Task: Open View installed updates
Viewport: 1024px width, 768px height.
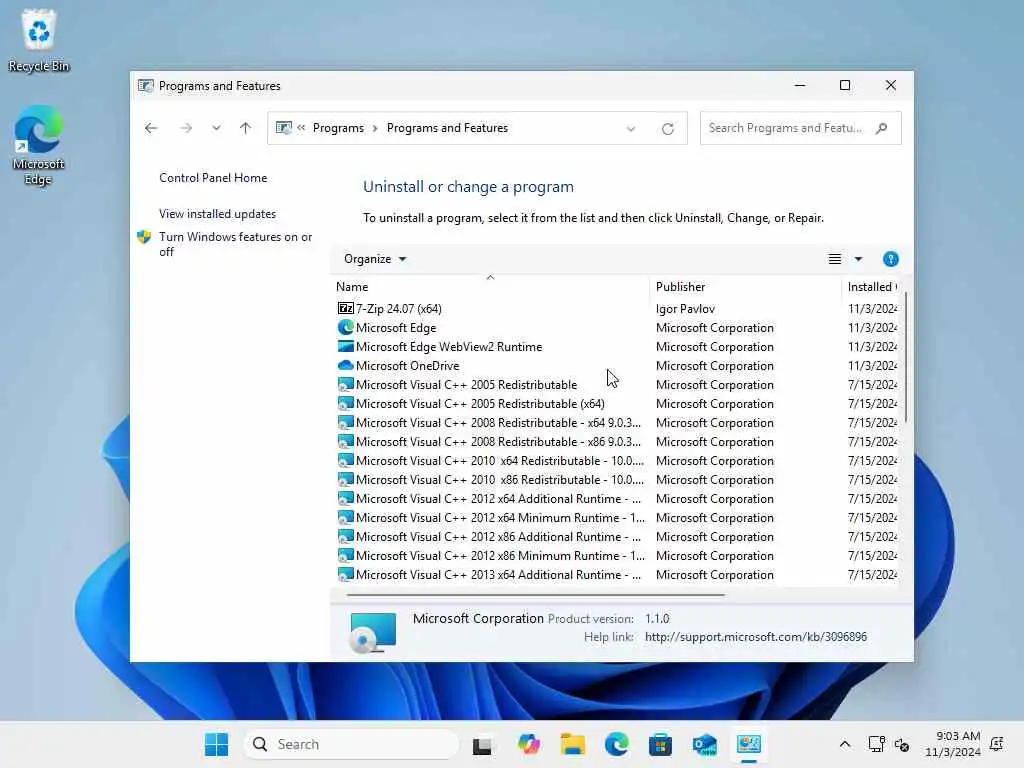Action: (217, 214)
